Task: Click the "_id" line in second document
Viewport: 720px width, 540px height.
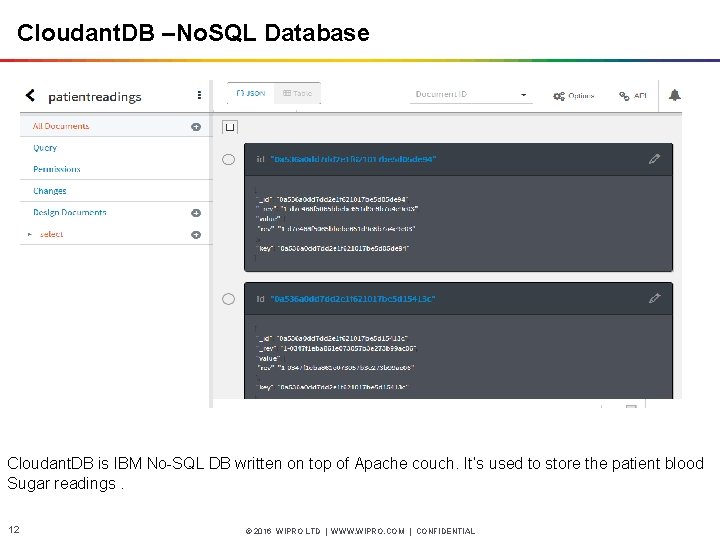Action: point(332,338)
